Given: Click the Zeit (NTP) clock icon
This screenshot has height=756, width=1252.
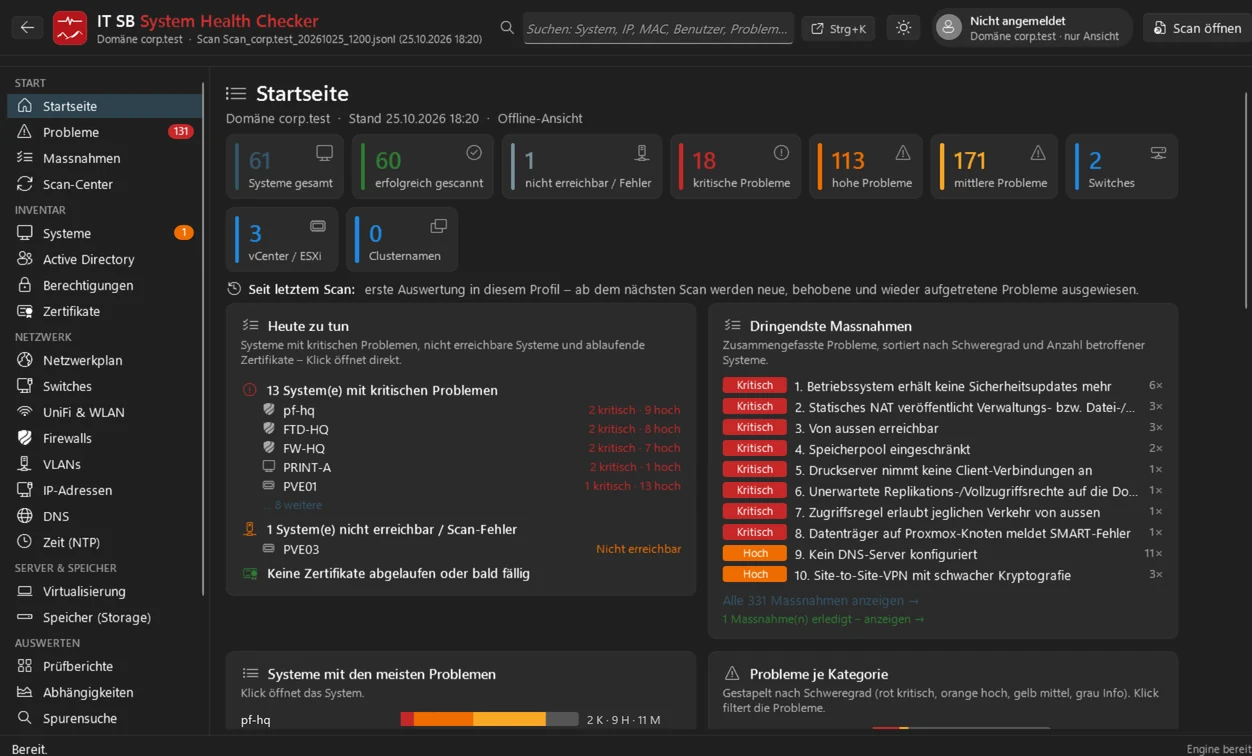Looking at the screenshot, I should 25,542.
